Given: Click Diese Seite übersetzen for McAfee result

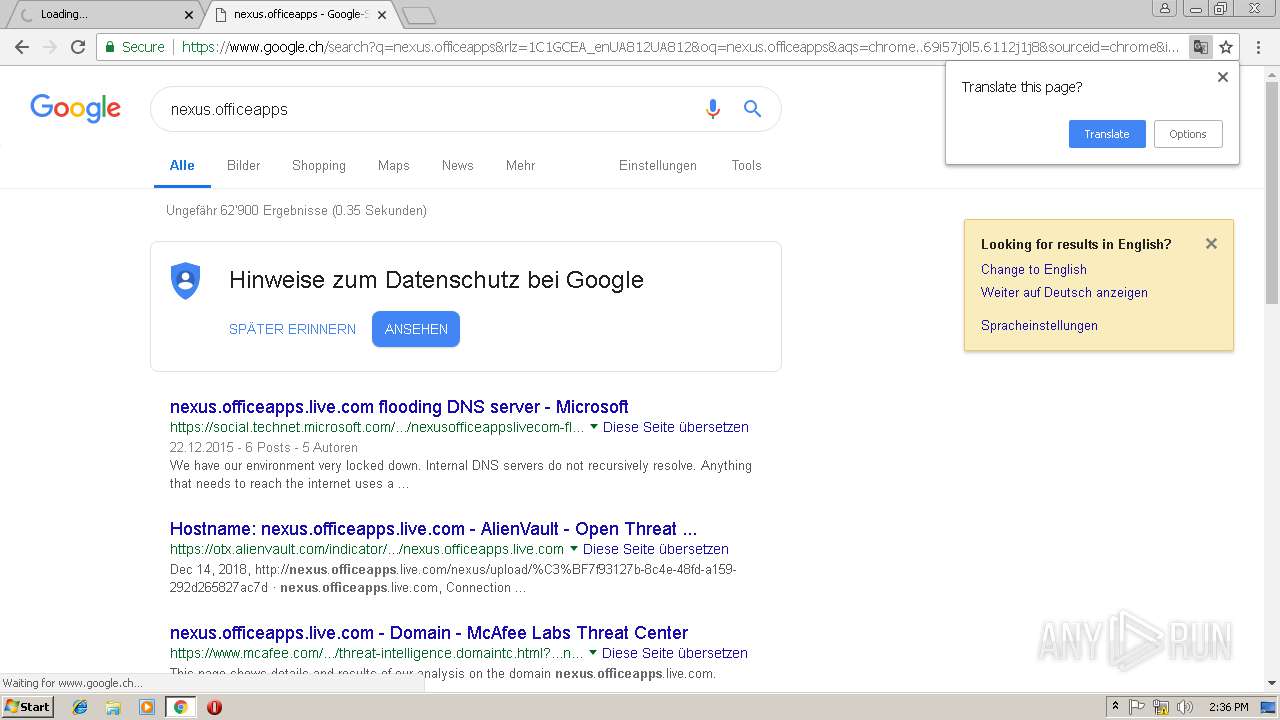Looking at the screenshot, I should pos(675,653).
